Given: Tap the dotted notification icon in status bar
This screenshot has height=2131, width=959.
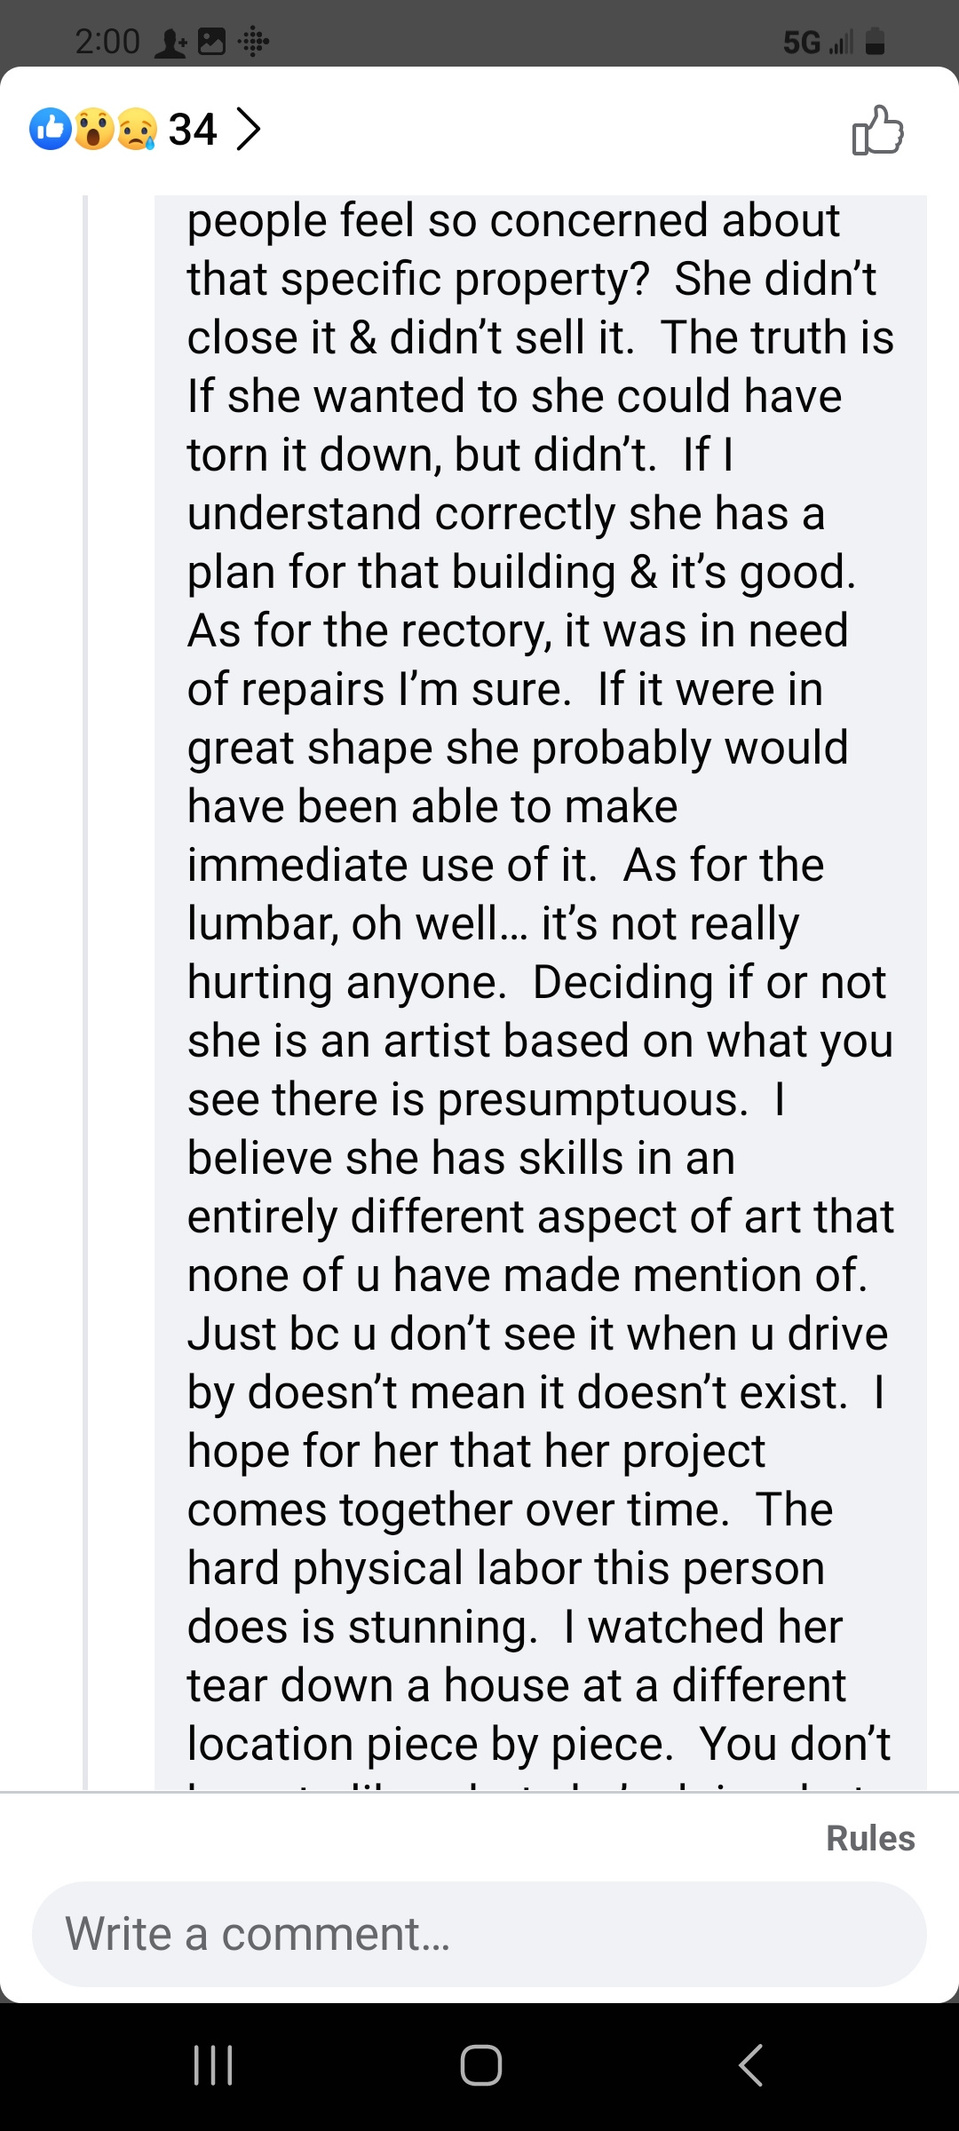Looking at the screenshot, I should (x=253, y=42).
